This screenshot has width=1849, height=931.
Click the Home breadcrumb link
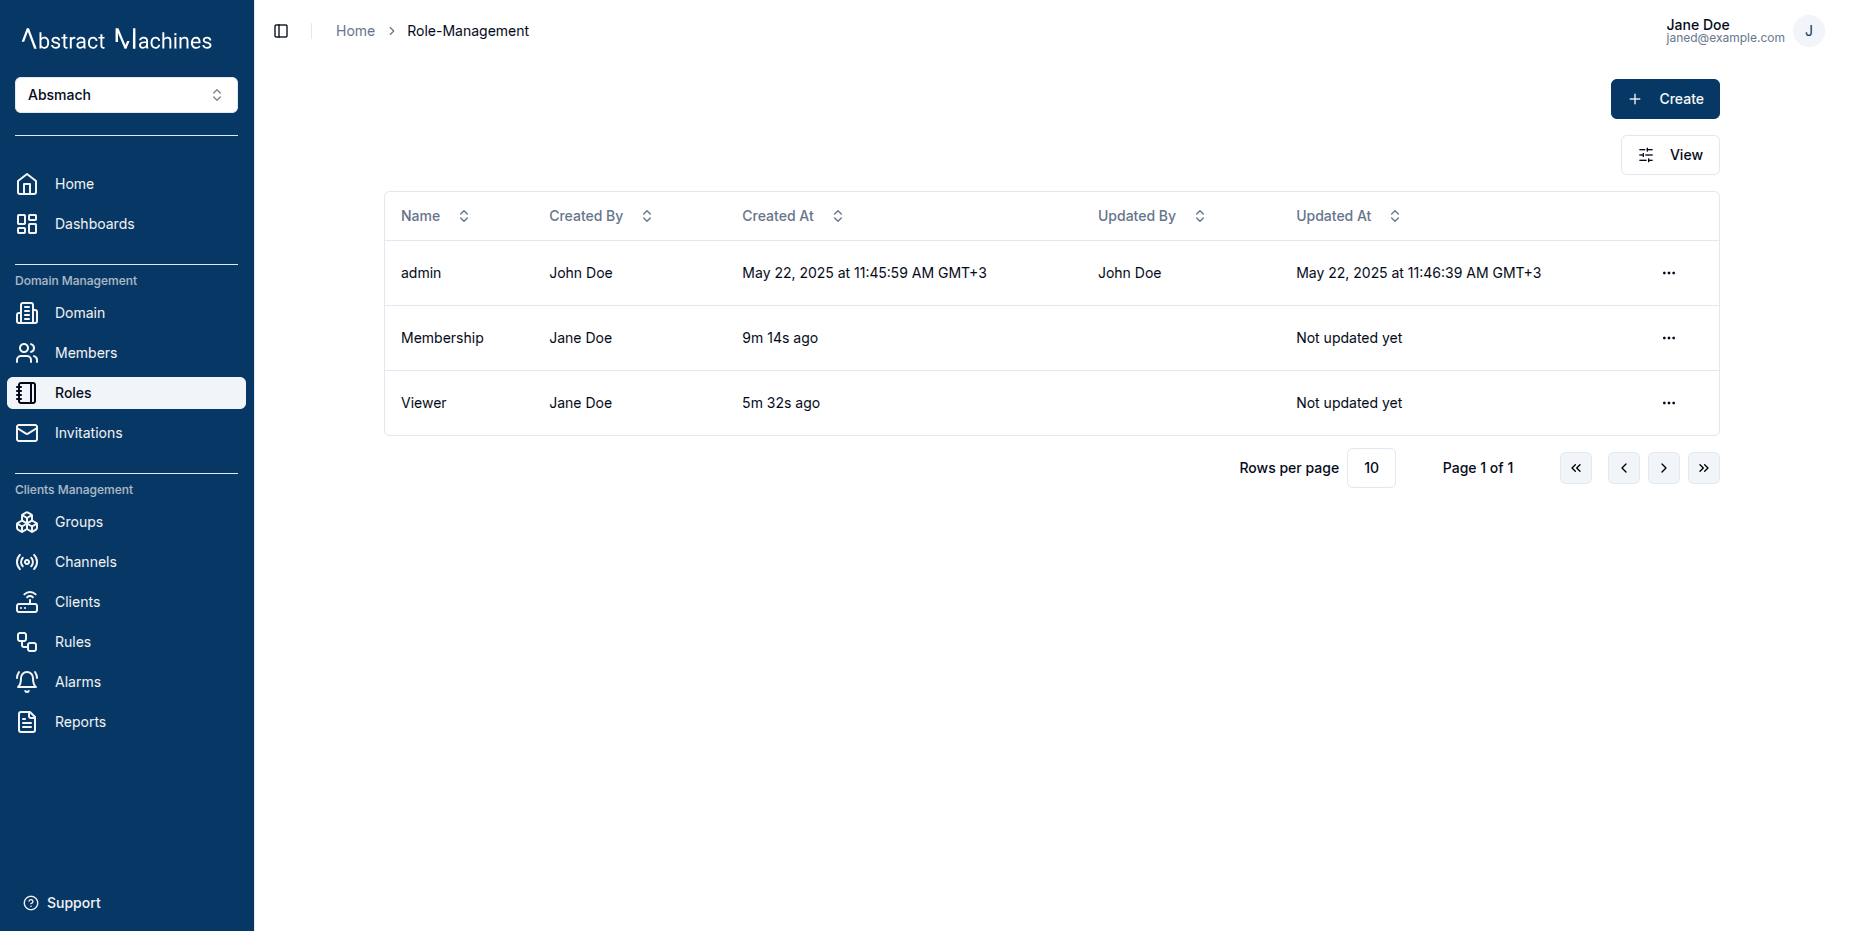[355, 31]
